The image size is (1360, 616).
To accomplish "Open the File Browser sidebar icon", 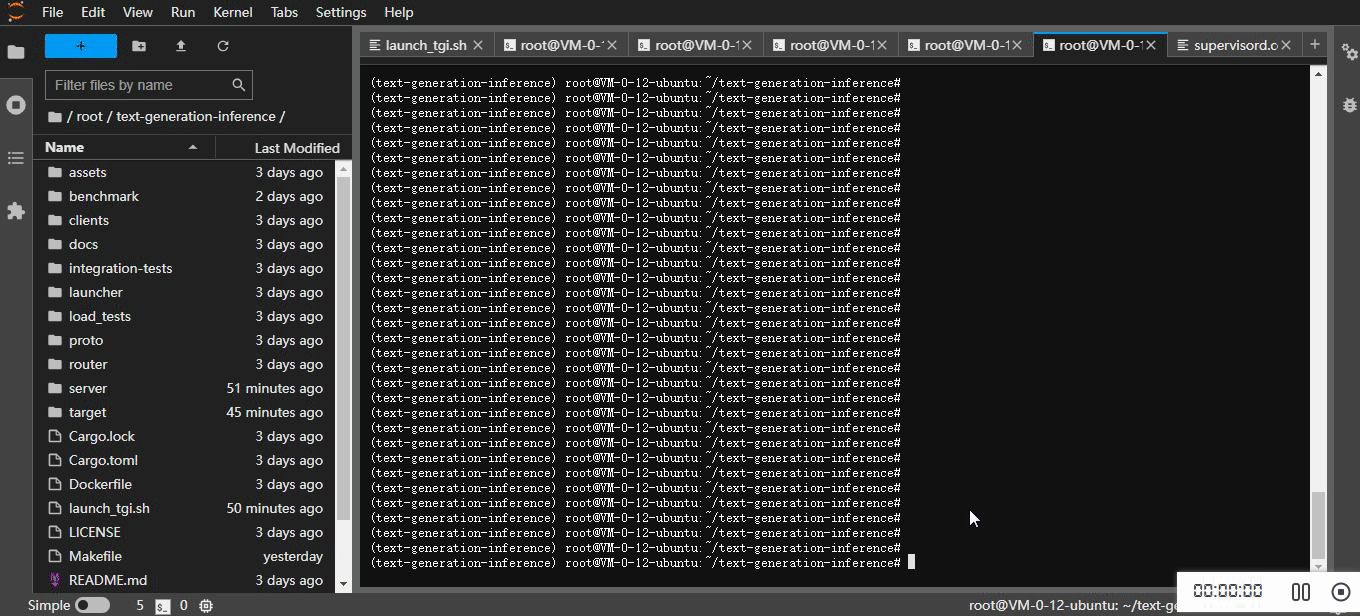I will 16,52.
